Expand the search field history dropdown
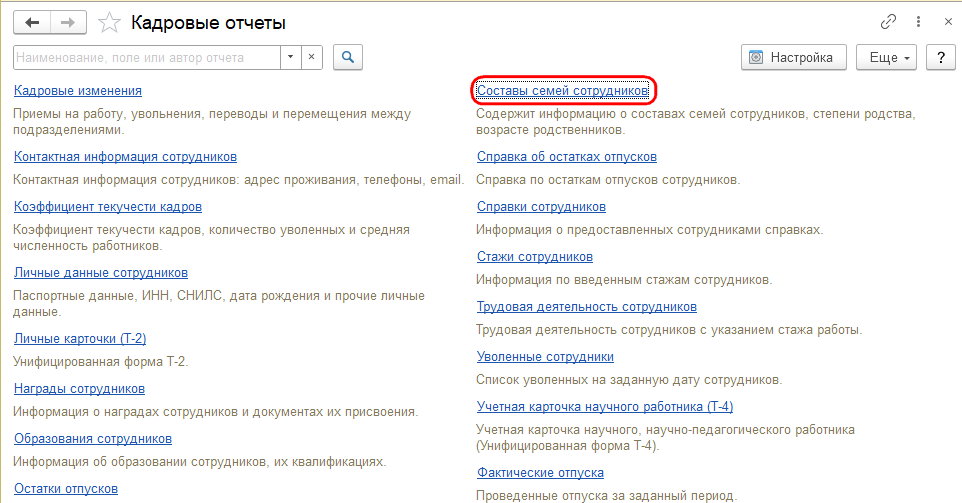 290,57
